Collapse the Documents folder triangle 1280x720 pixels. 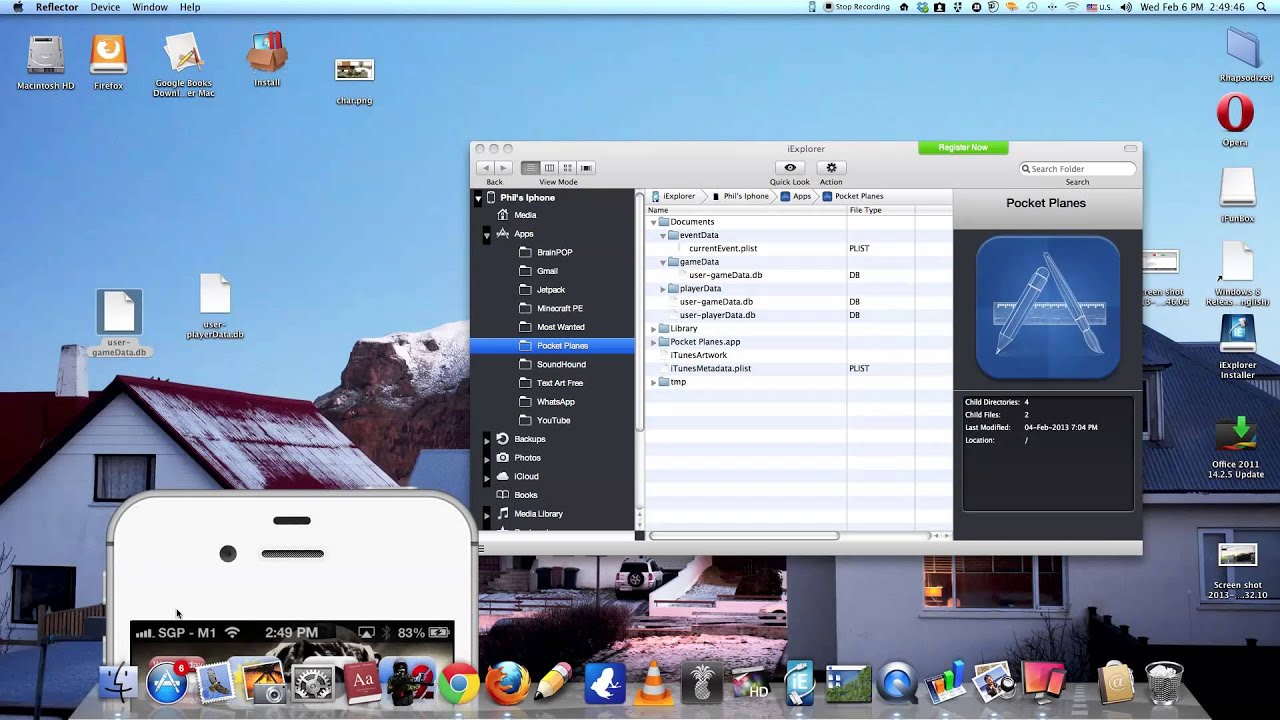click(x=653, y=222)
